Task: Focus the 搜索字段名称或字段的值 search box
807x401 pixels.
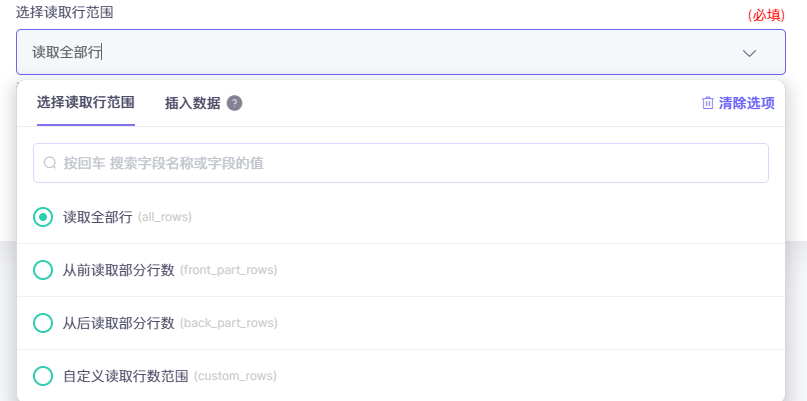Action: point(400,163)
